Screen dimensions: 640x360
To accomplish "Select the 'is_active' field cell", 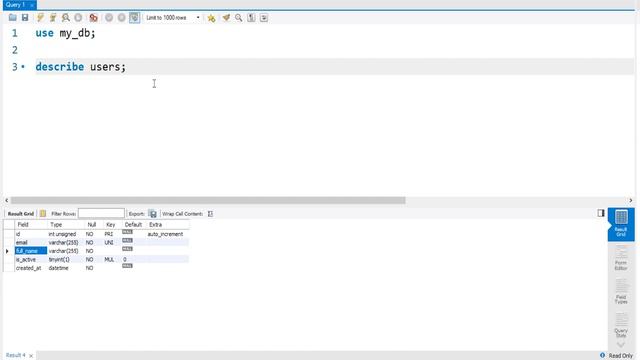I will (31, 259).
